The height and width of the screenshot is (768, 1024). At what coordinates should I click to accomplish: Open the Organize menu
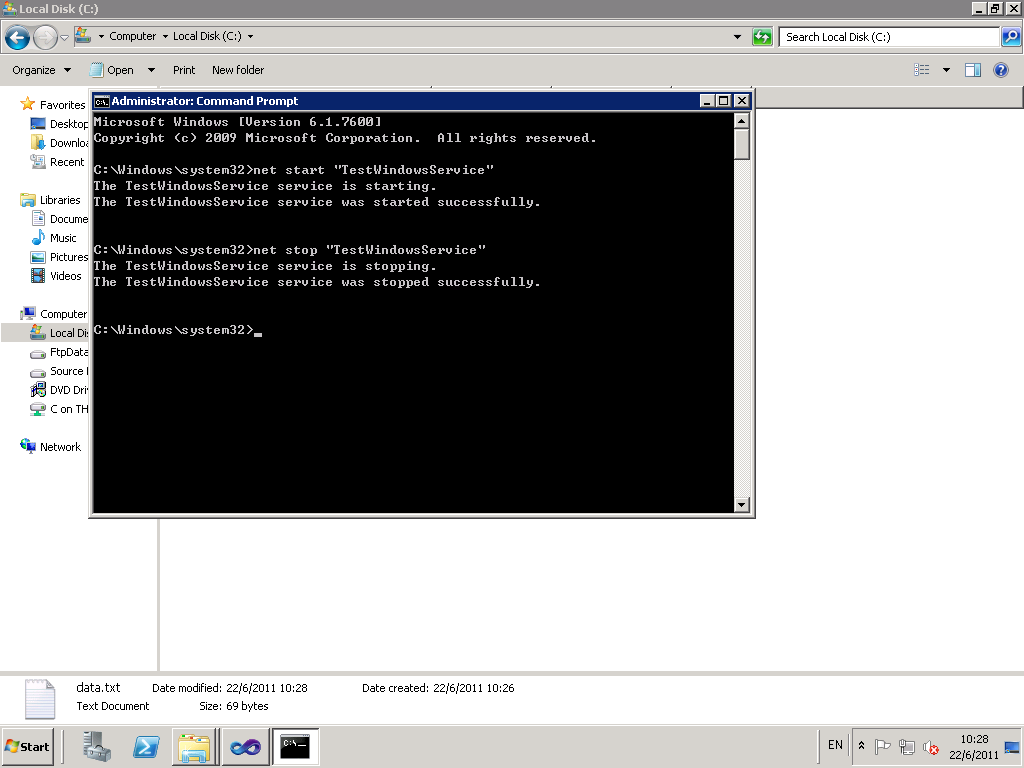coord(41,70)
